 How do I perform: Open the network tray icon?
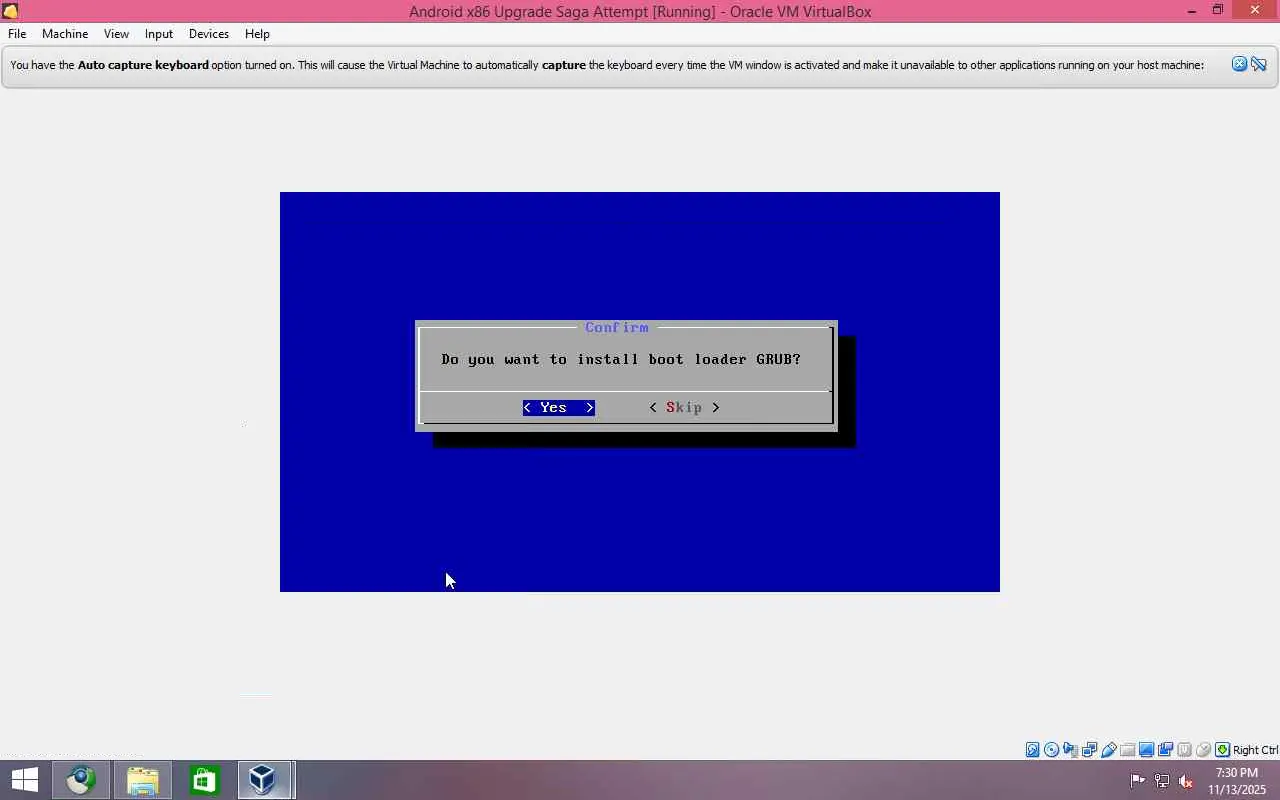(1162, 780)
